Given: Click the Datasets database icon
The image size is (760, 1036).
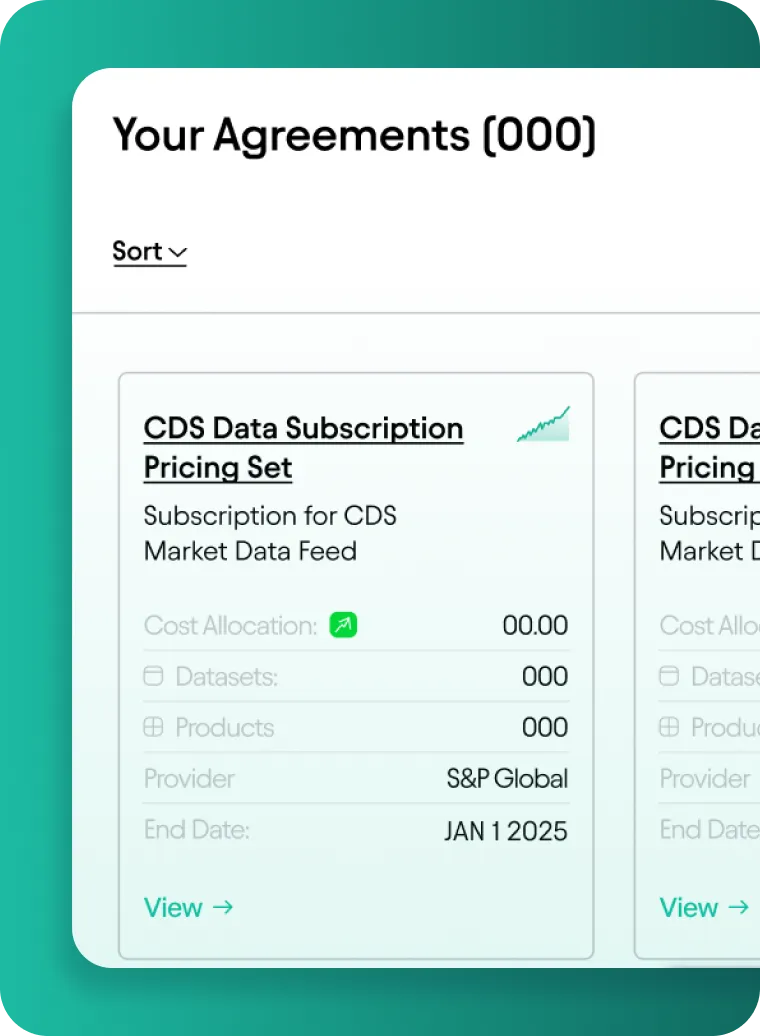Looking at the screenshot, I should 153,676.
